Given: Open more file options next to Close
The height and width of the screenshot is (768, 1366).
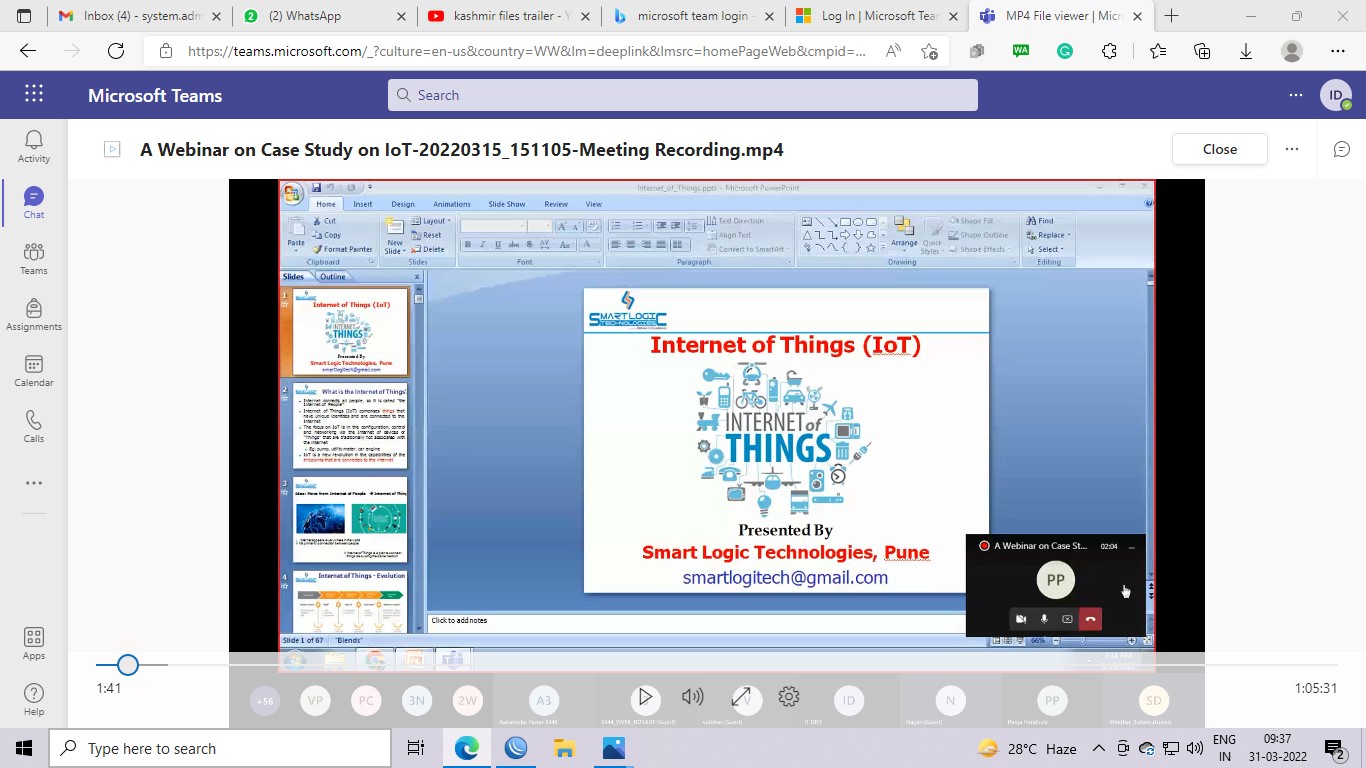Looking at the screenshot, I should click(x=1292, y=149).
